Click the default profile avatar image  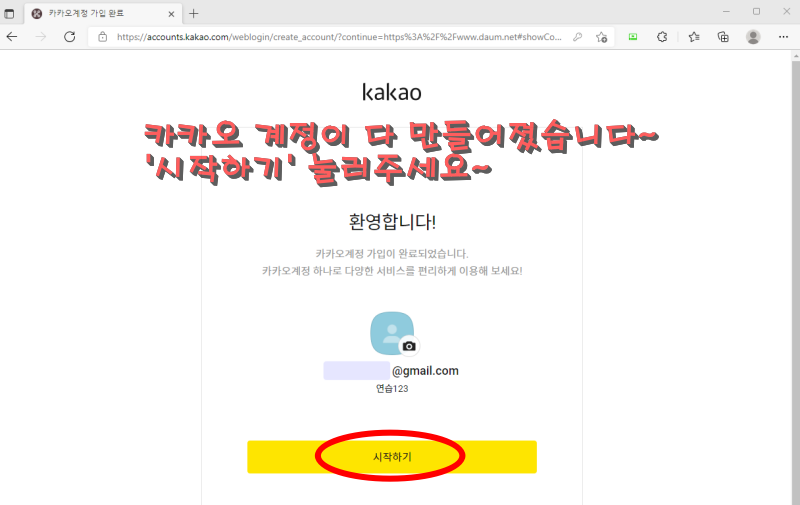pyautogui.click(x=391, y=333)
